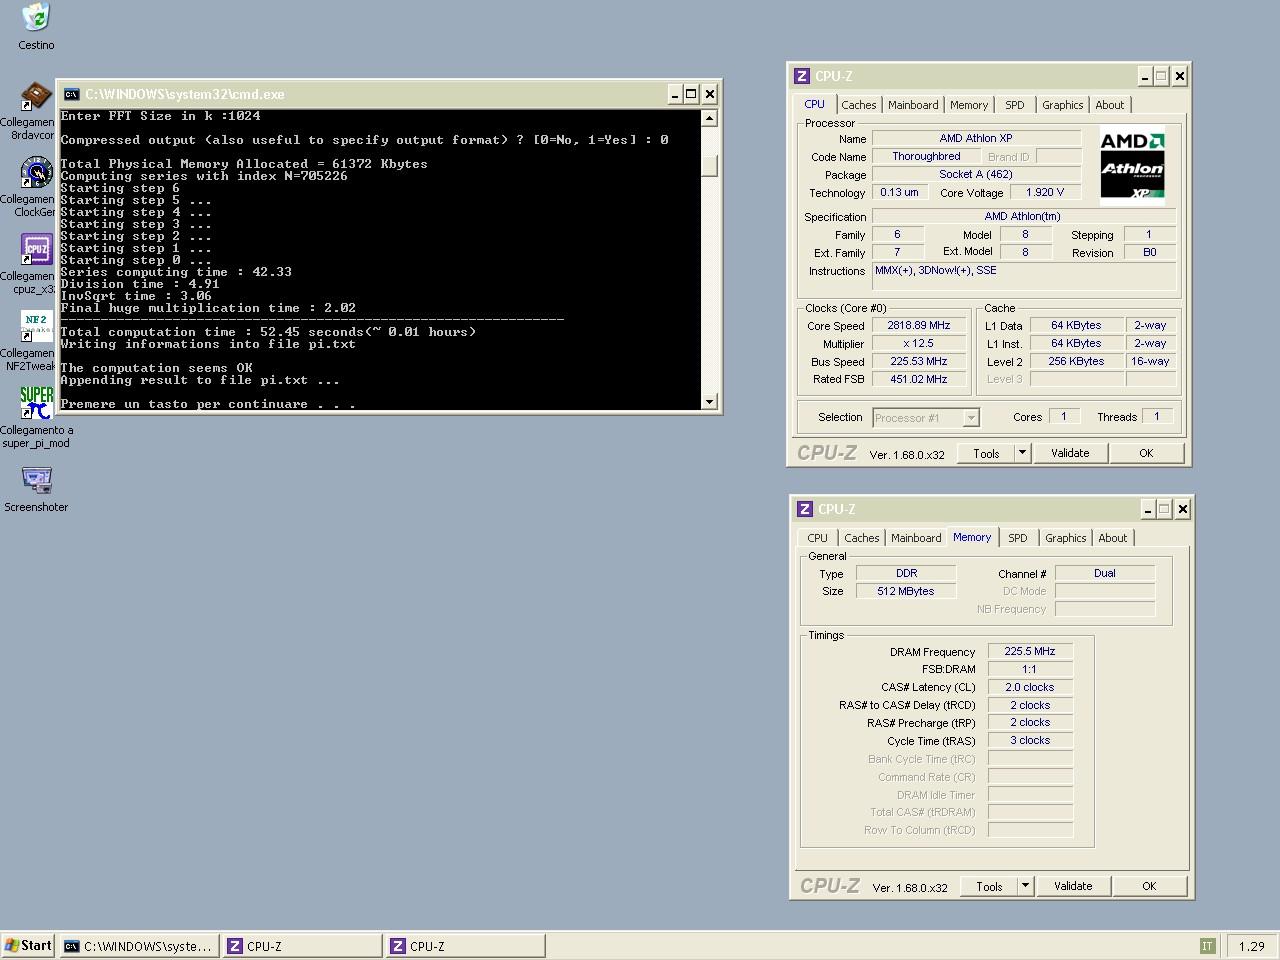Click cmd window scrollbar down arrow
Image resolution: width=1280 pixels, height=960 pixels.
710,402
